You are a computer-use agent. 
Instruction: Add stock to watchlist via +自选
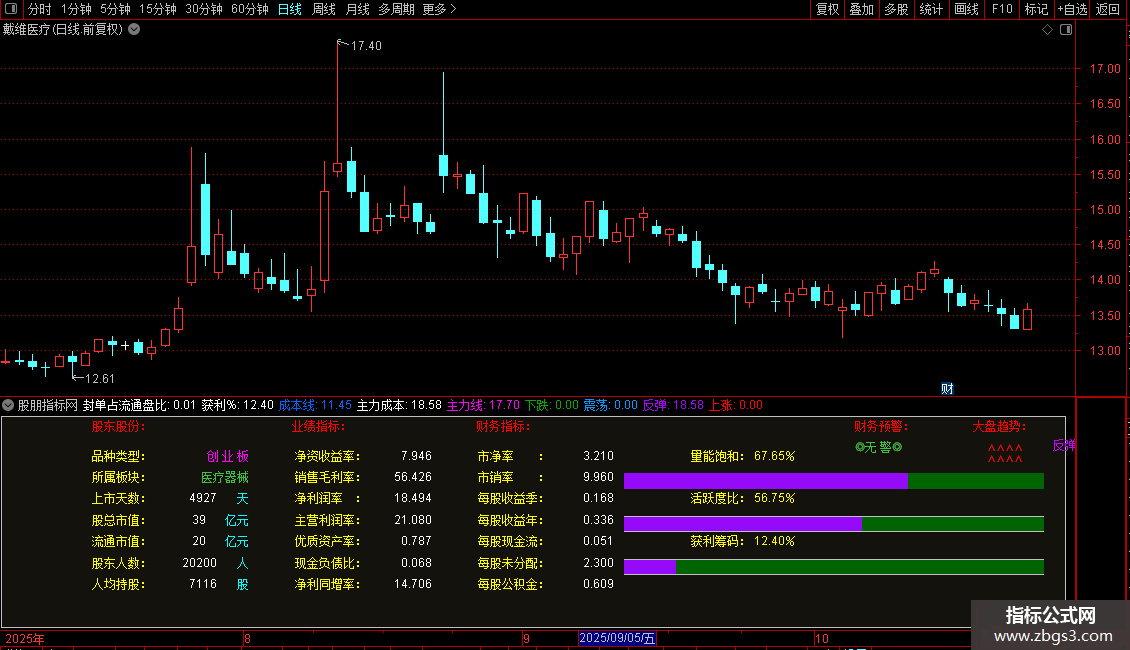tap(1071, 10)
